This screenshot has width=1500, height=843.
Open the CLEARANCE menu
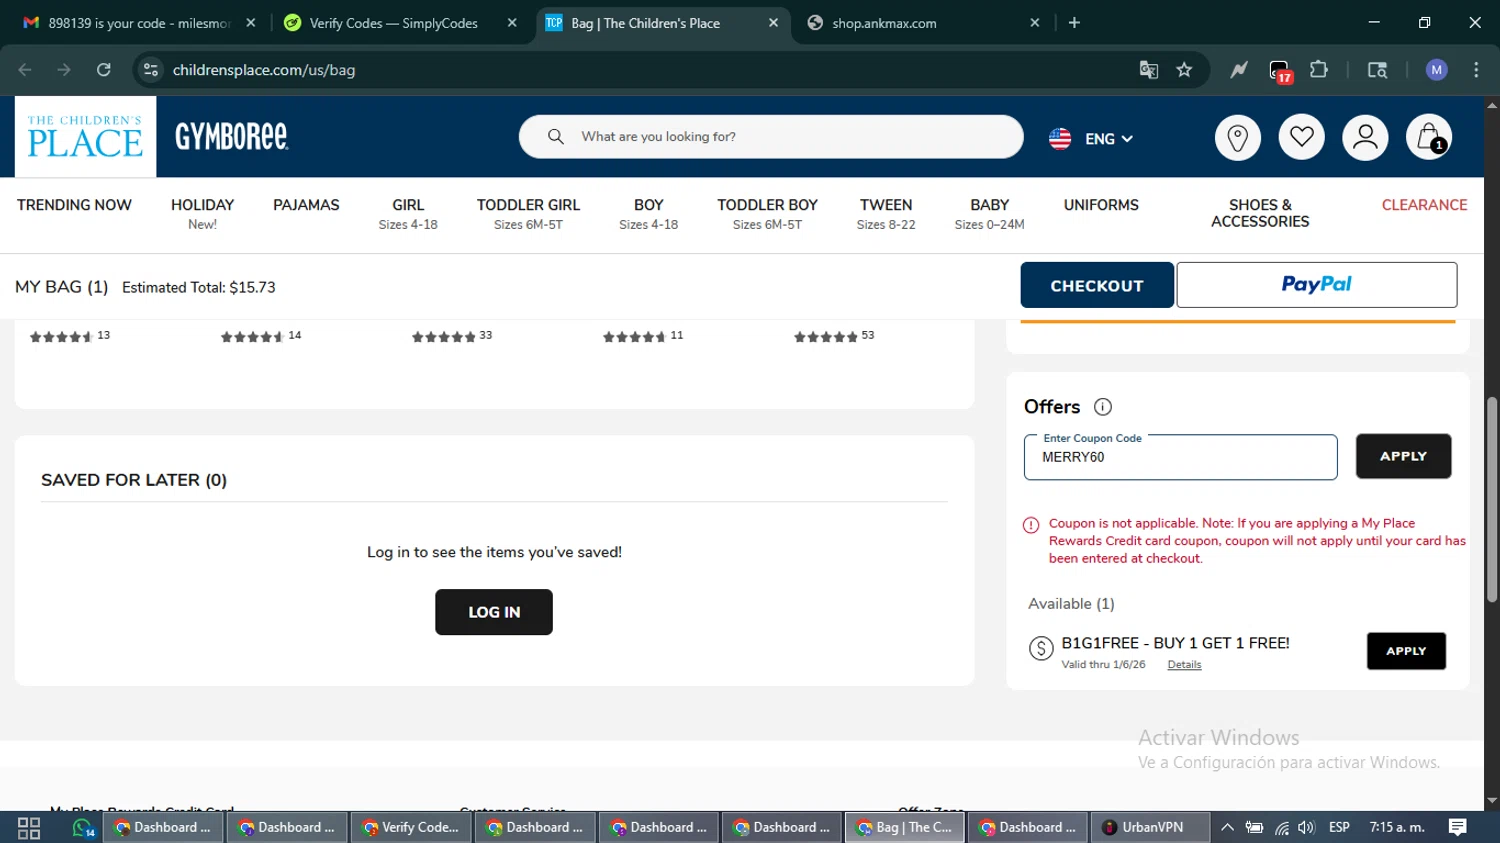1424,205
